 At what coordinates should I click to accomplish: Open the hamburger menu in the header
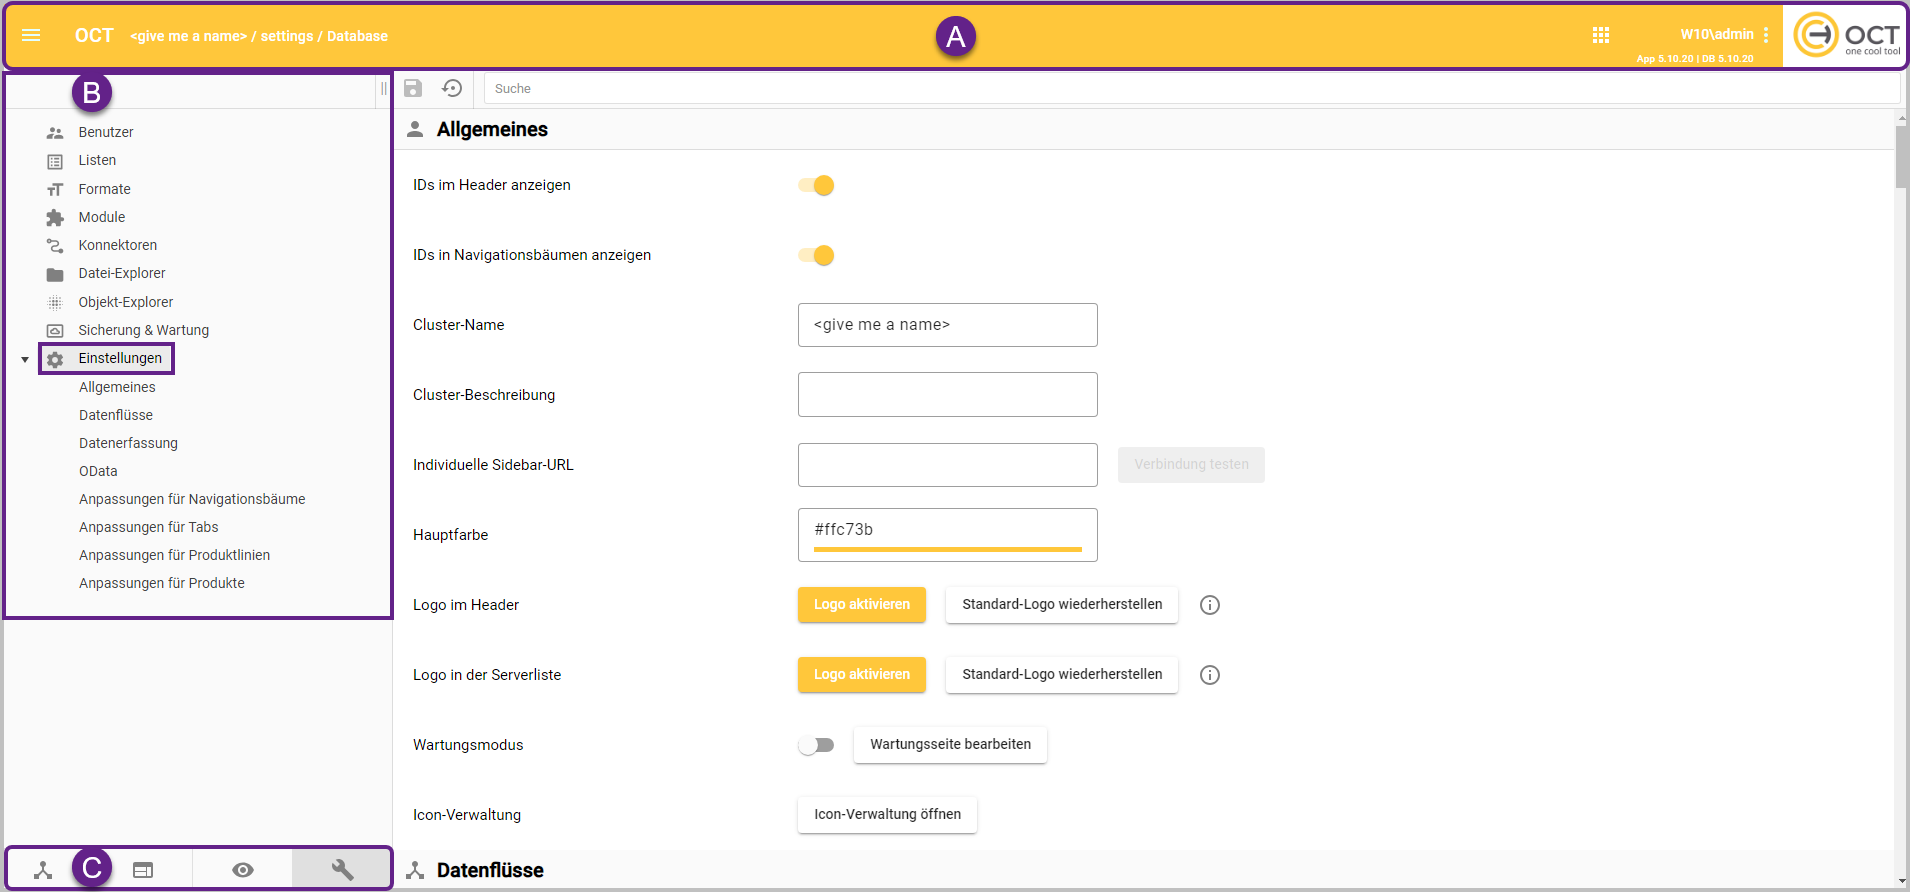point(31,36)
